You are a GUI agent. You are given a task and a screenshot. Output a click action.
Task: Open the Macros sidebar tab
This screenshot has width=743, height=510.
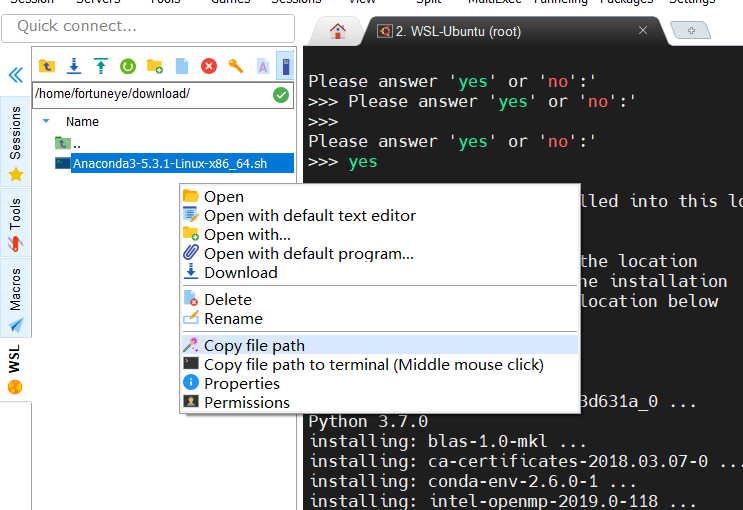point(15,298)
